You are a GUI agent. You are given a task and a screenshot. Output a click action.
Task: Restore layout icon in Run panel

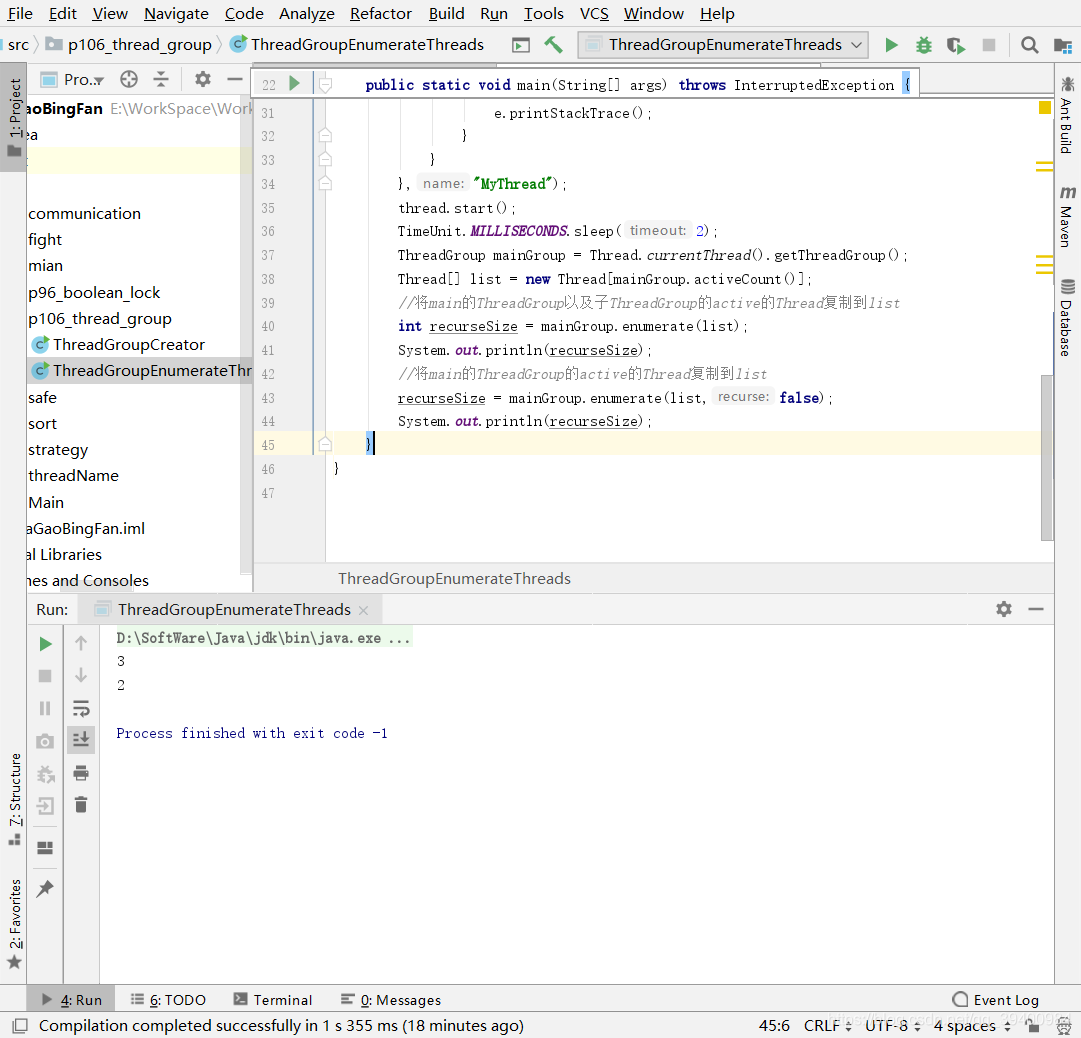point(46,848)
